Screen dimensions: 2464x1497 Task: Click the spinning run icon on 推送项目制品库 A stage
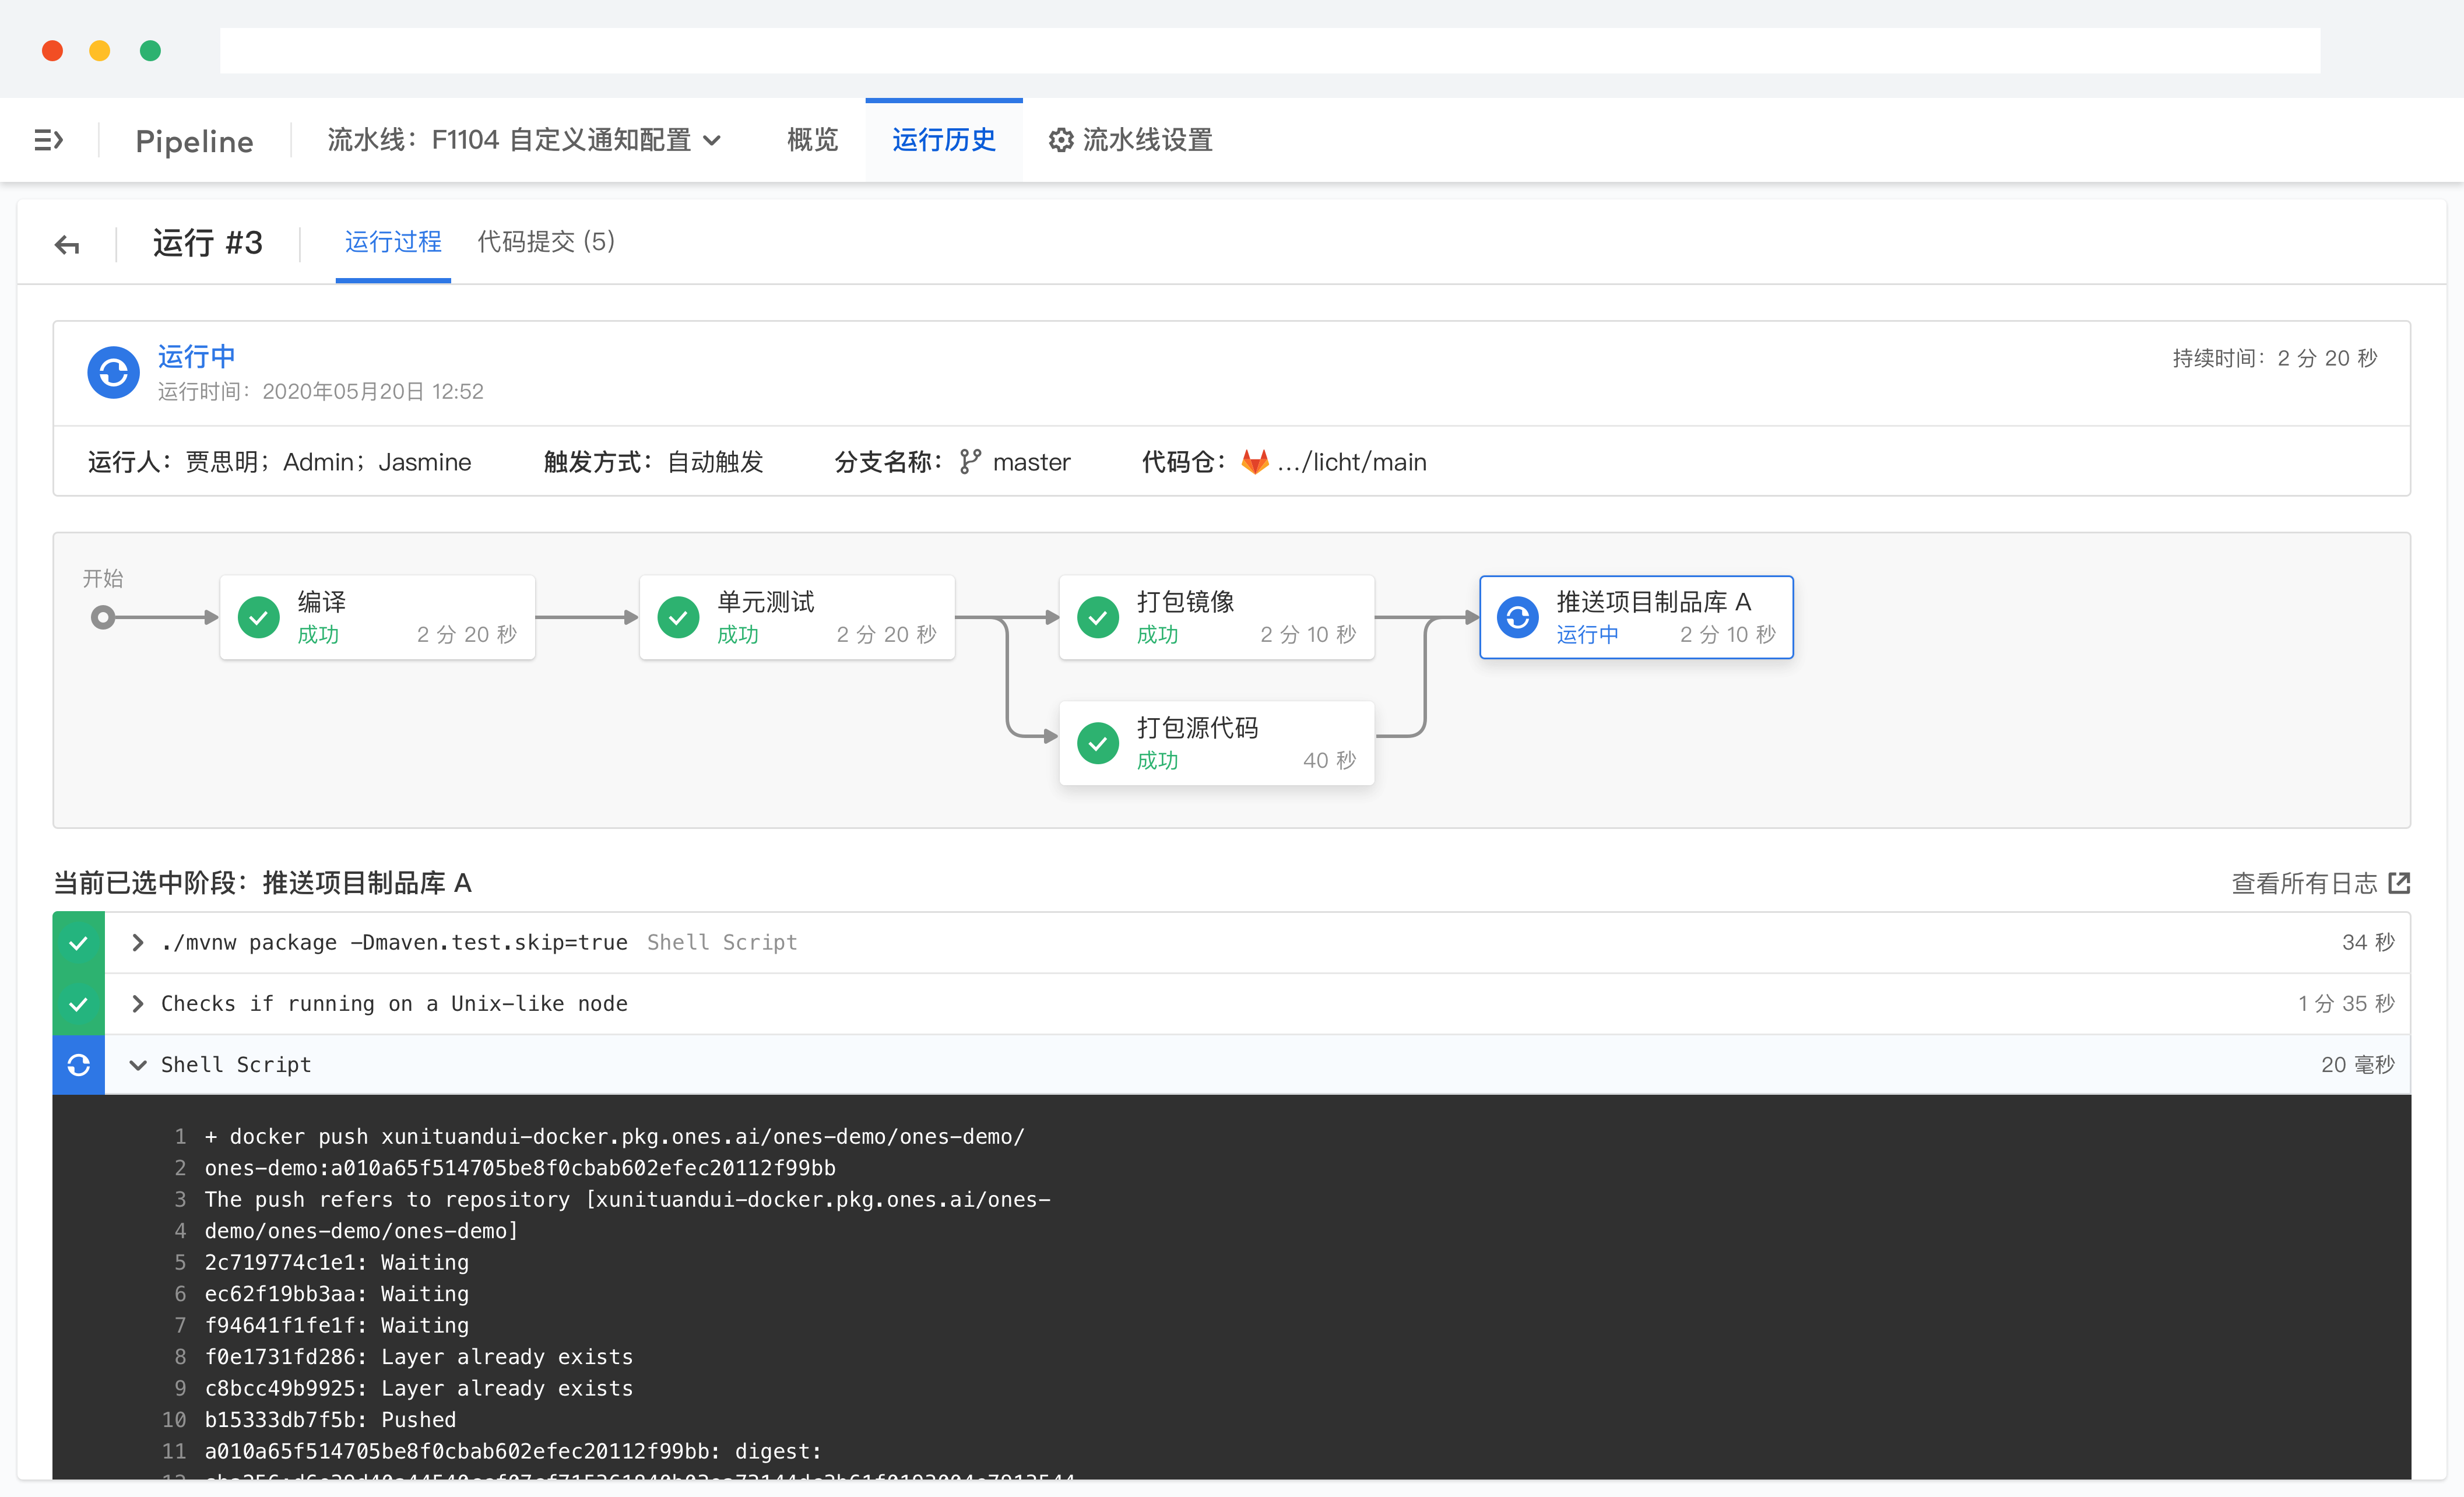tap(1518, 617)
